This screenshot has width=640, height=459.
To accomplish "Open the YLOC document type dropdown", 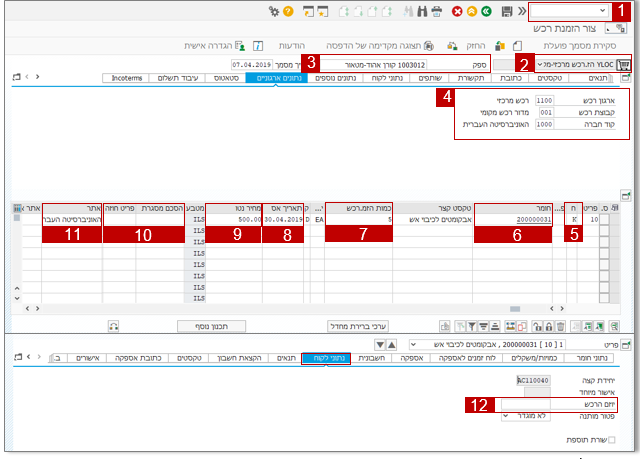I will coord(540,64).
